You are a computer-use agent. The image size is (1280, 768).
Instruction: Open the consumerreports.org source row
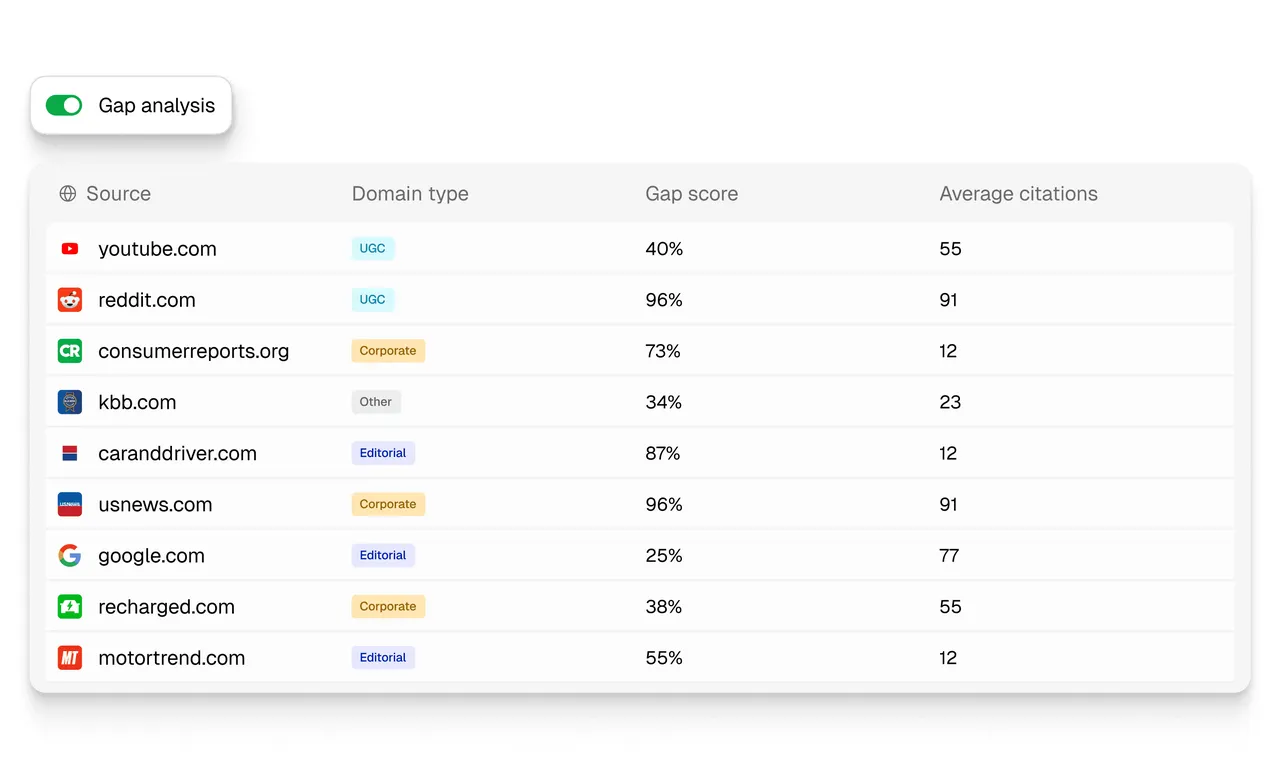(640, 351)
